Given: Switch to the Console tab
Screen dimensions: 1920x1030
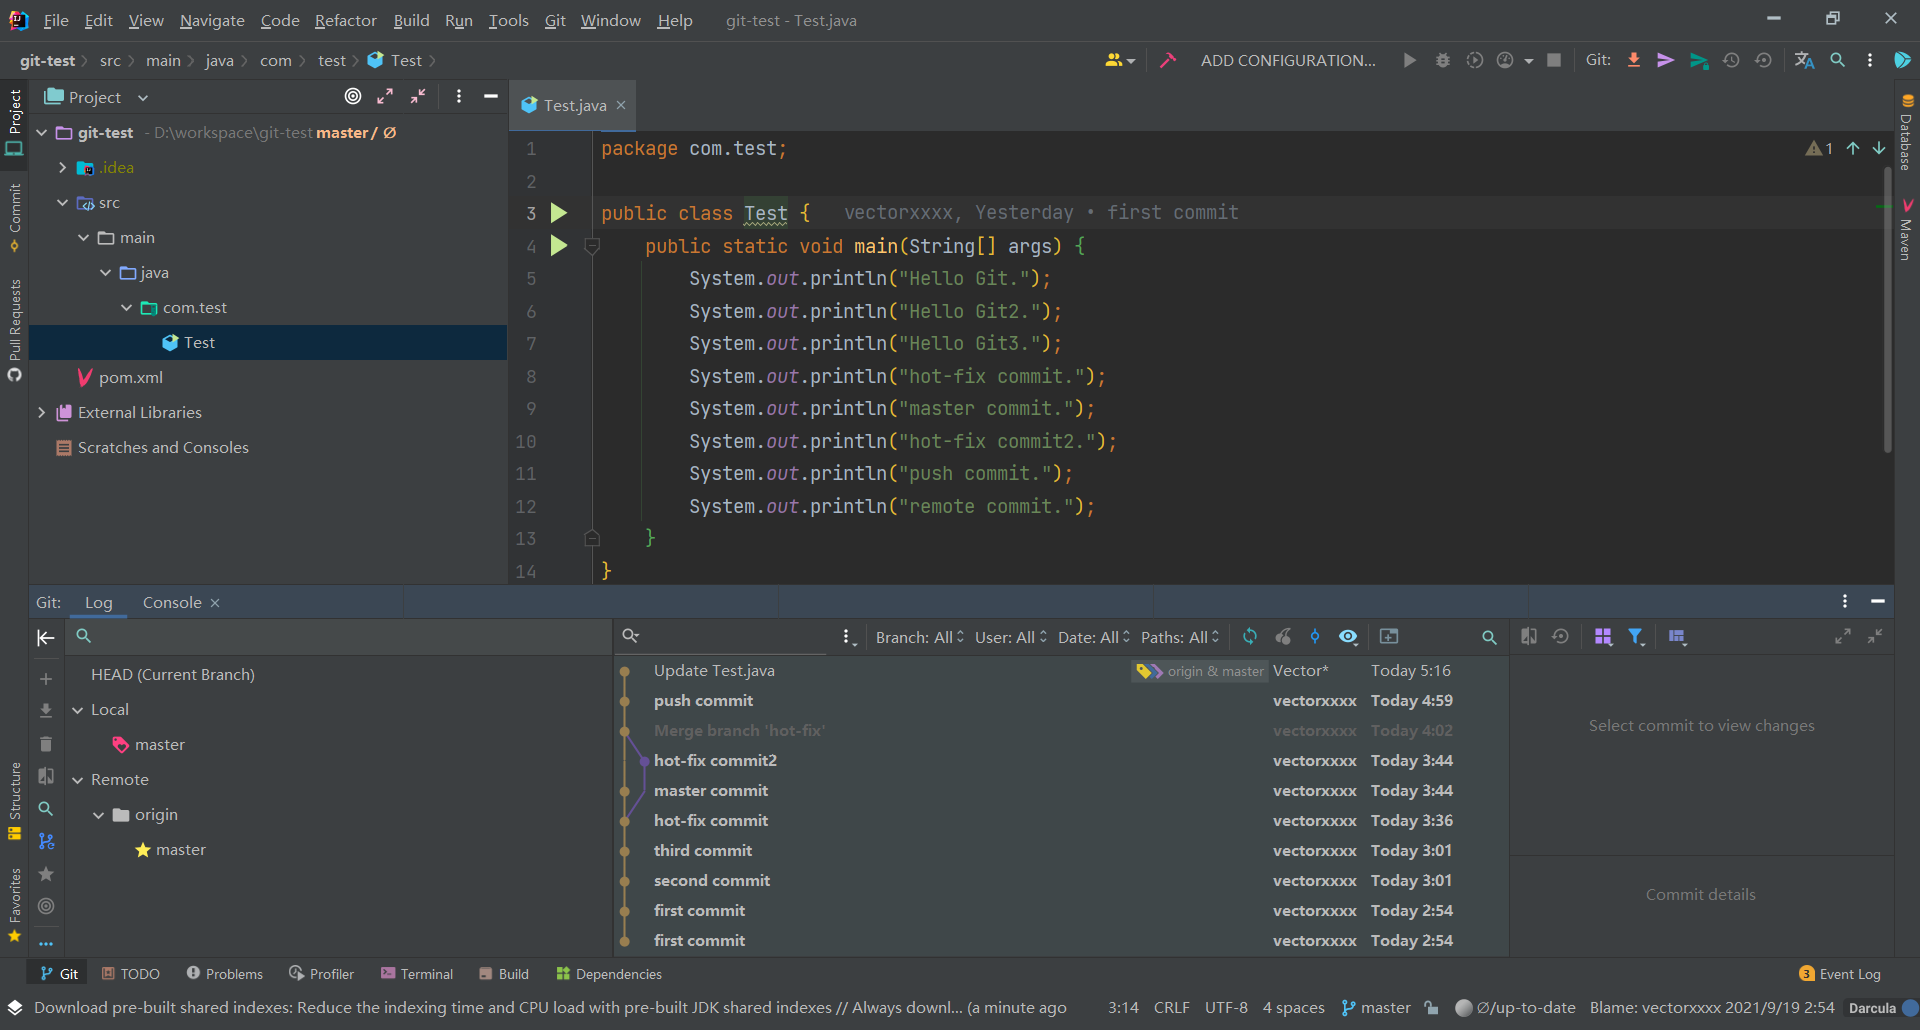Looking at the screenshot, I should coord(172,602).
